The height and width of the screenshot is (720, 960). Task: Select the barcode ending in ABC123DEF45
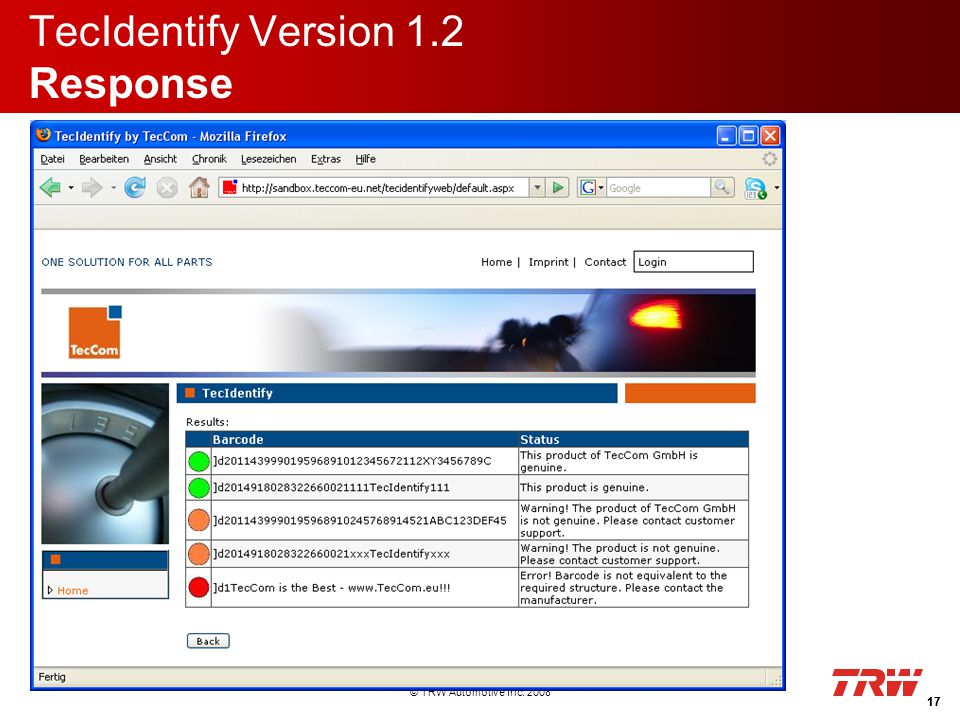tap(360, 521)
